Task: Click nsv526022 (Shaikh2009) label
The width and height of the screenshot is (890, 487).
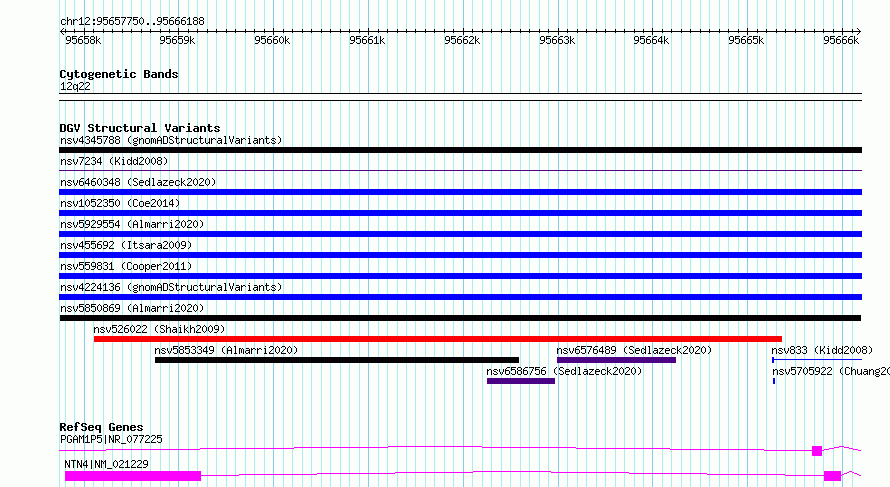Action: pyautogui.click(x=159, y=329)
